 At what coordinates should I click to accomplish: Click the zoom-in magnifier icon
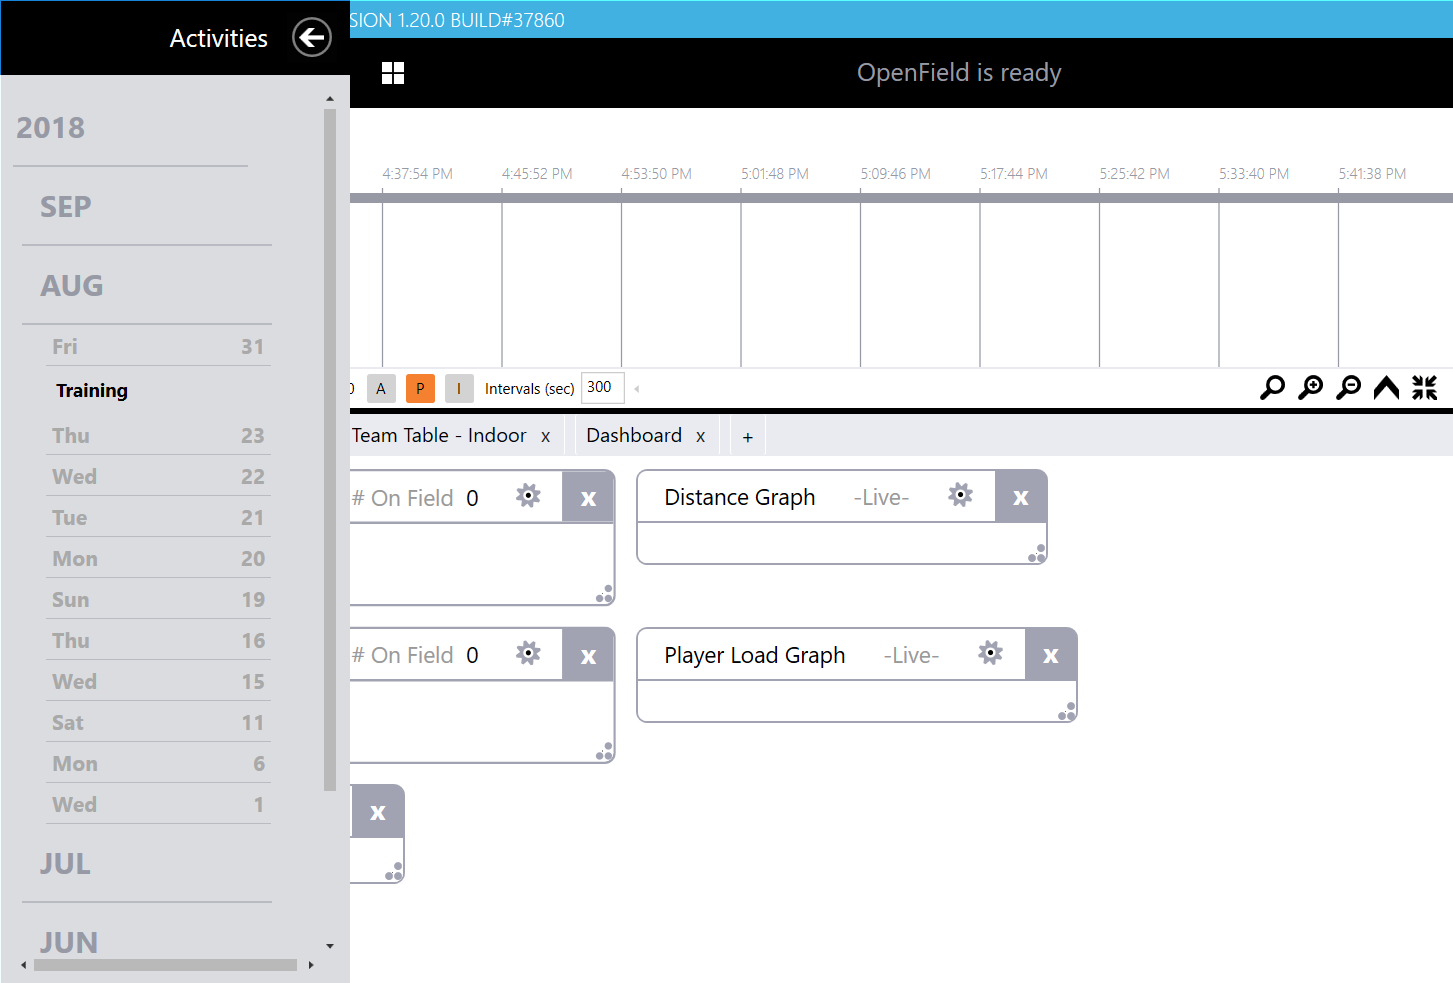coord(1310,388)
